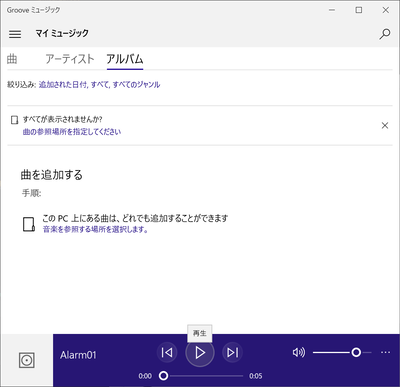Open the more options ellipsis menu
The image size is (400, 387).
click(385, 352)
